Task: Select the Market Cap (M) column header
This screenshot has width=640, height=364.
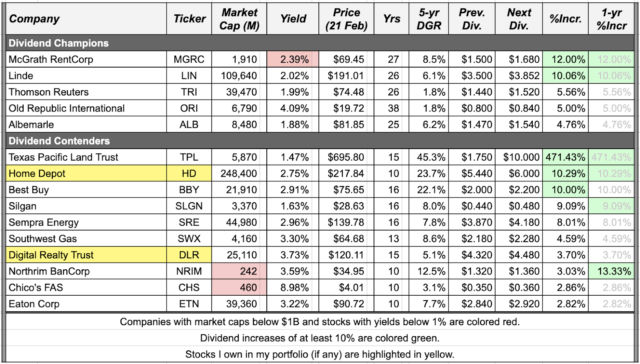Action: [239, 19]
